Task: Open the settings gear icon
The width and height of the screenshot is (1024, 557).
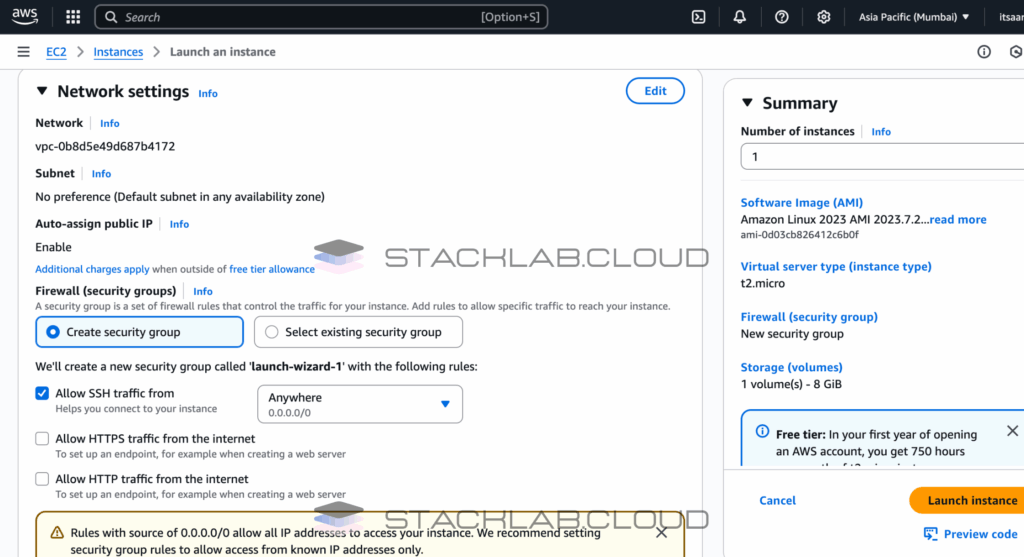Action: click(824, 17)
